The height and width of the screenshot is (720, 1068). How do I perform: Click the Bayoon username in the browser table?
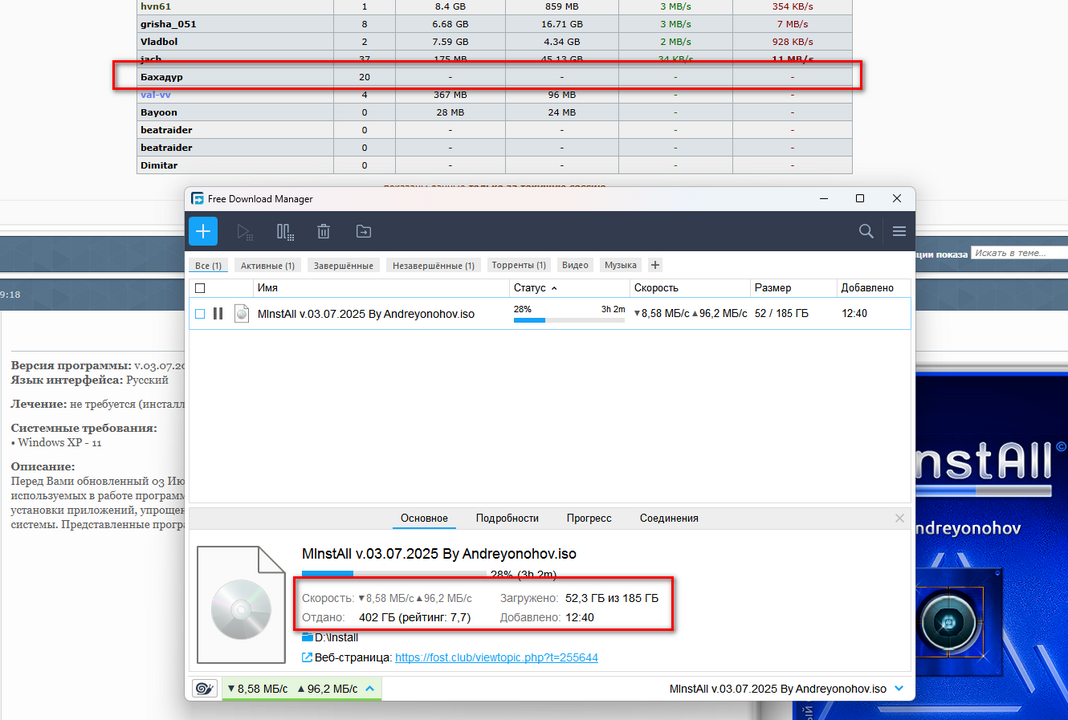tap(159, 112)
